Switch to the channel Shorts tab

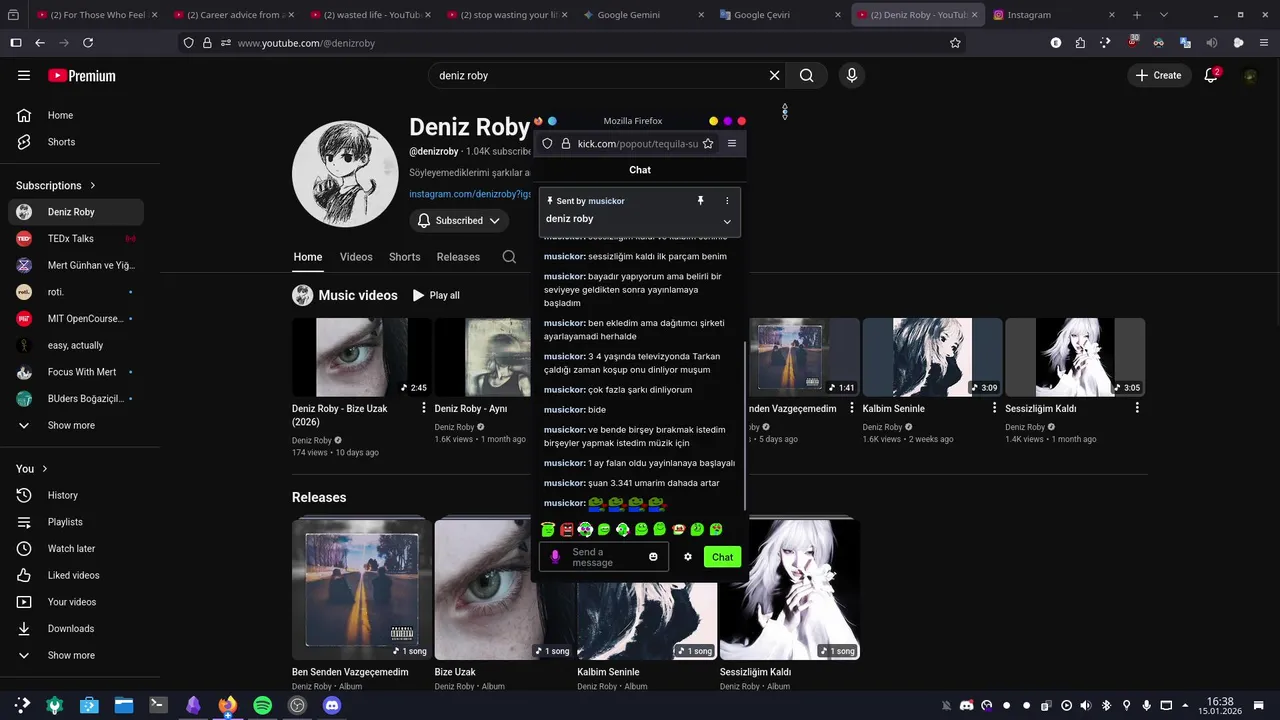(x=404, y=257)
